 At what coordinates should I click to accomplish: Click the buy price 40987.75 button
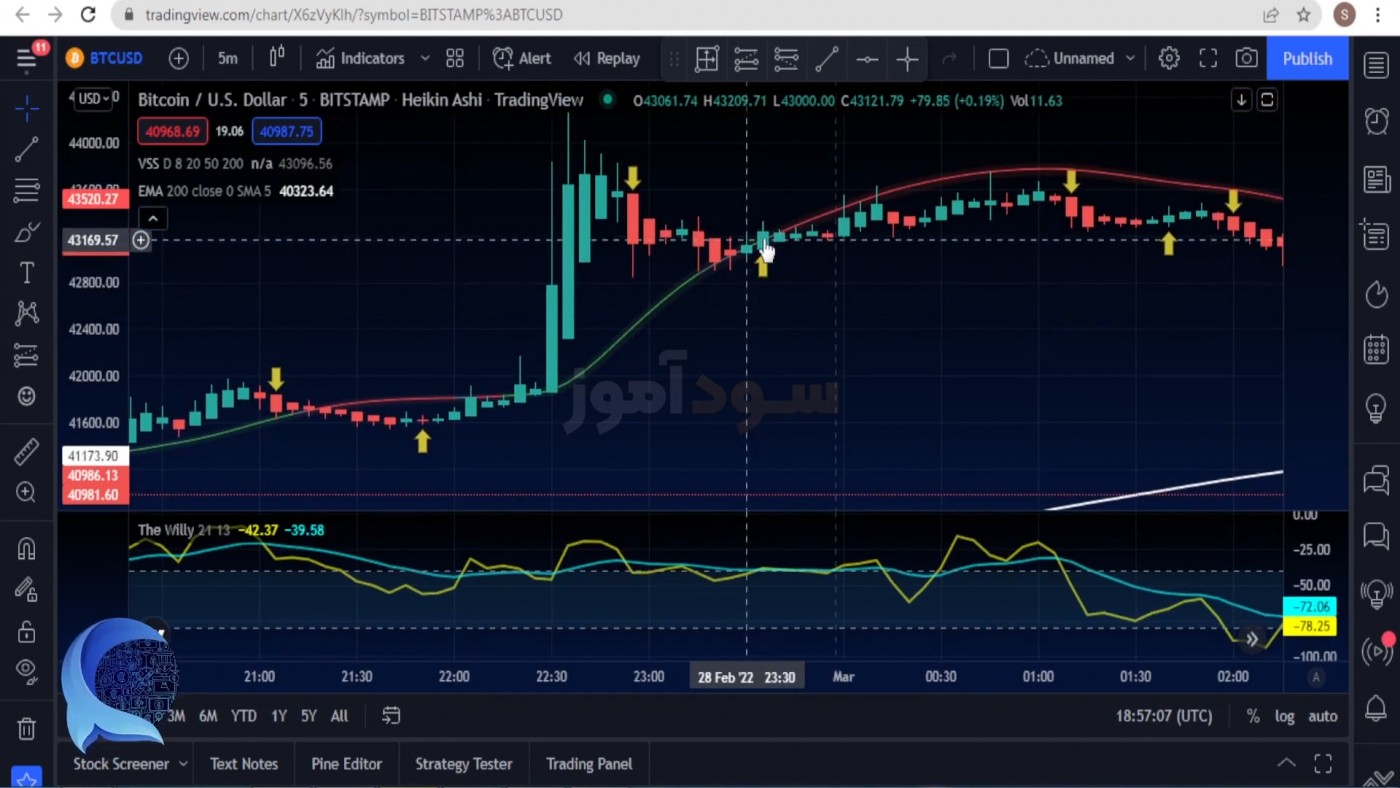coord(287,131)
